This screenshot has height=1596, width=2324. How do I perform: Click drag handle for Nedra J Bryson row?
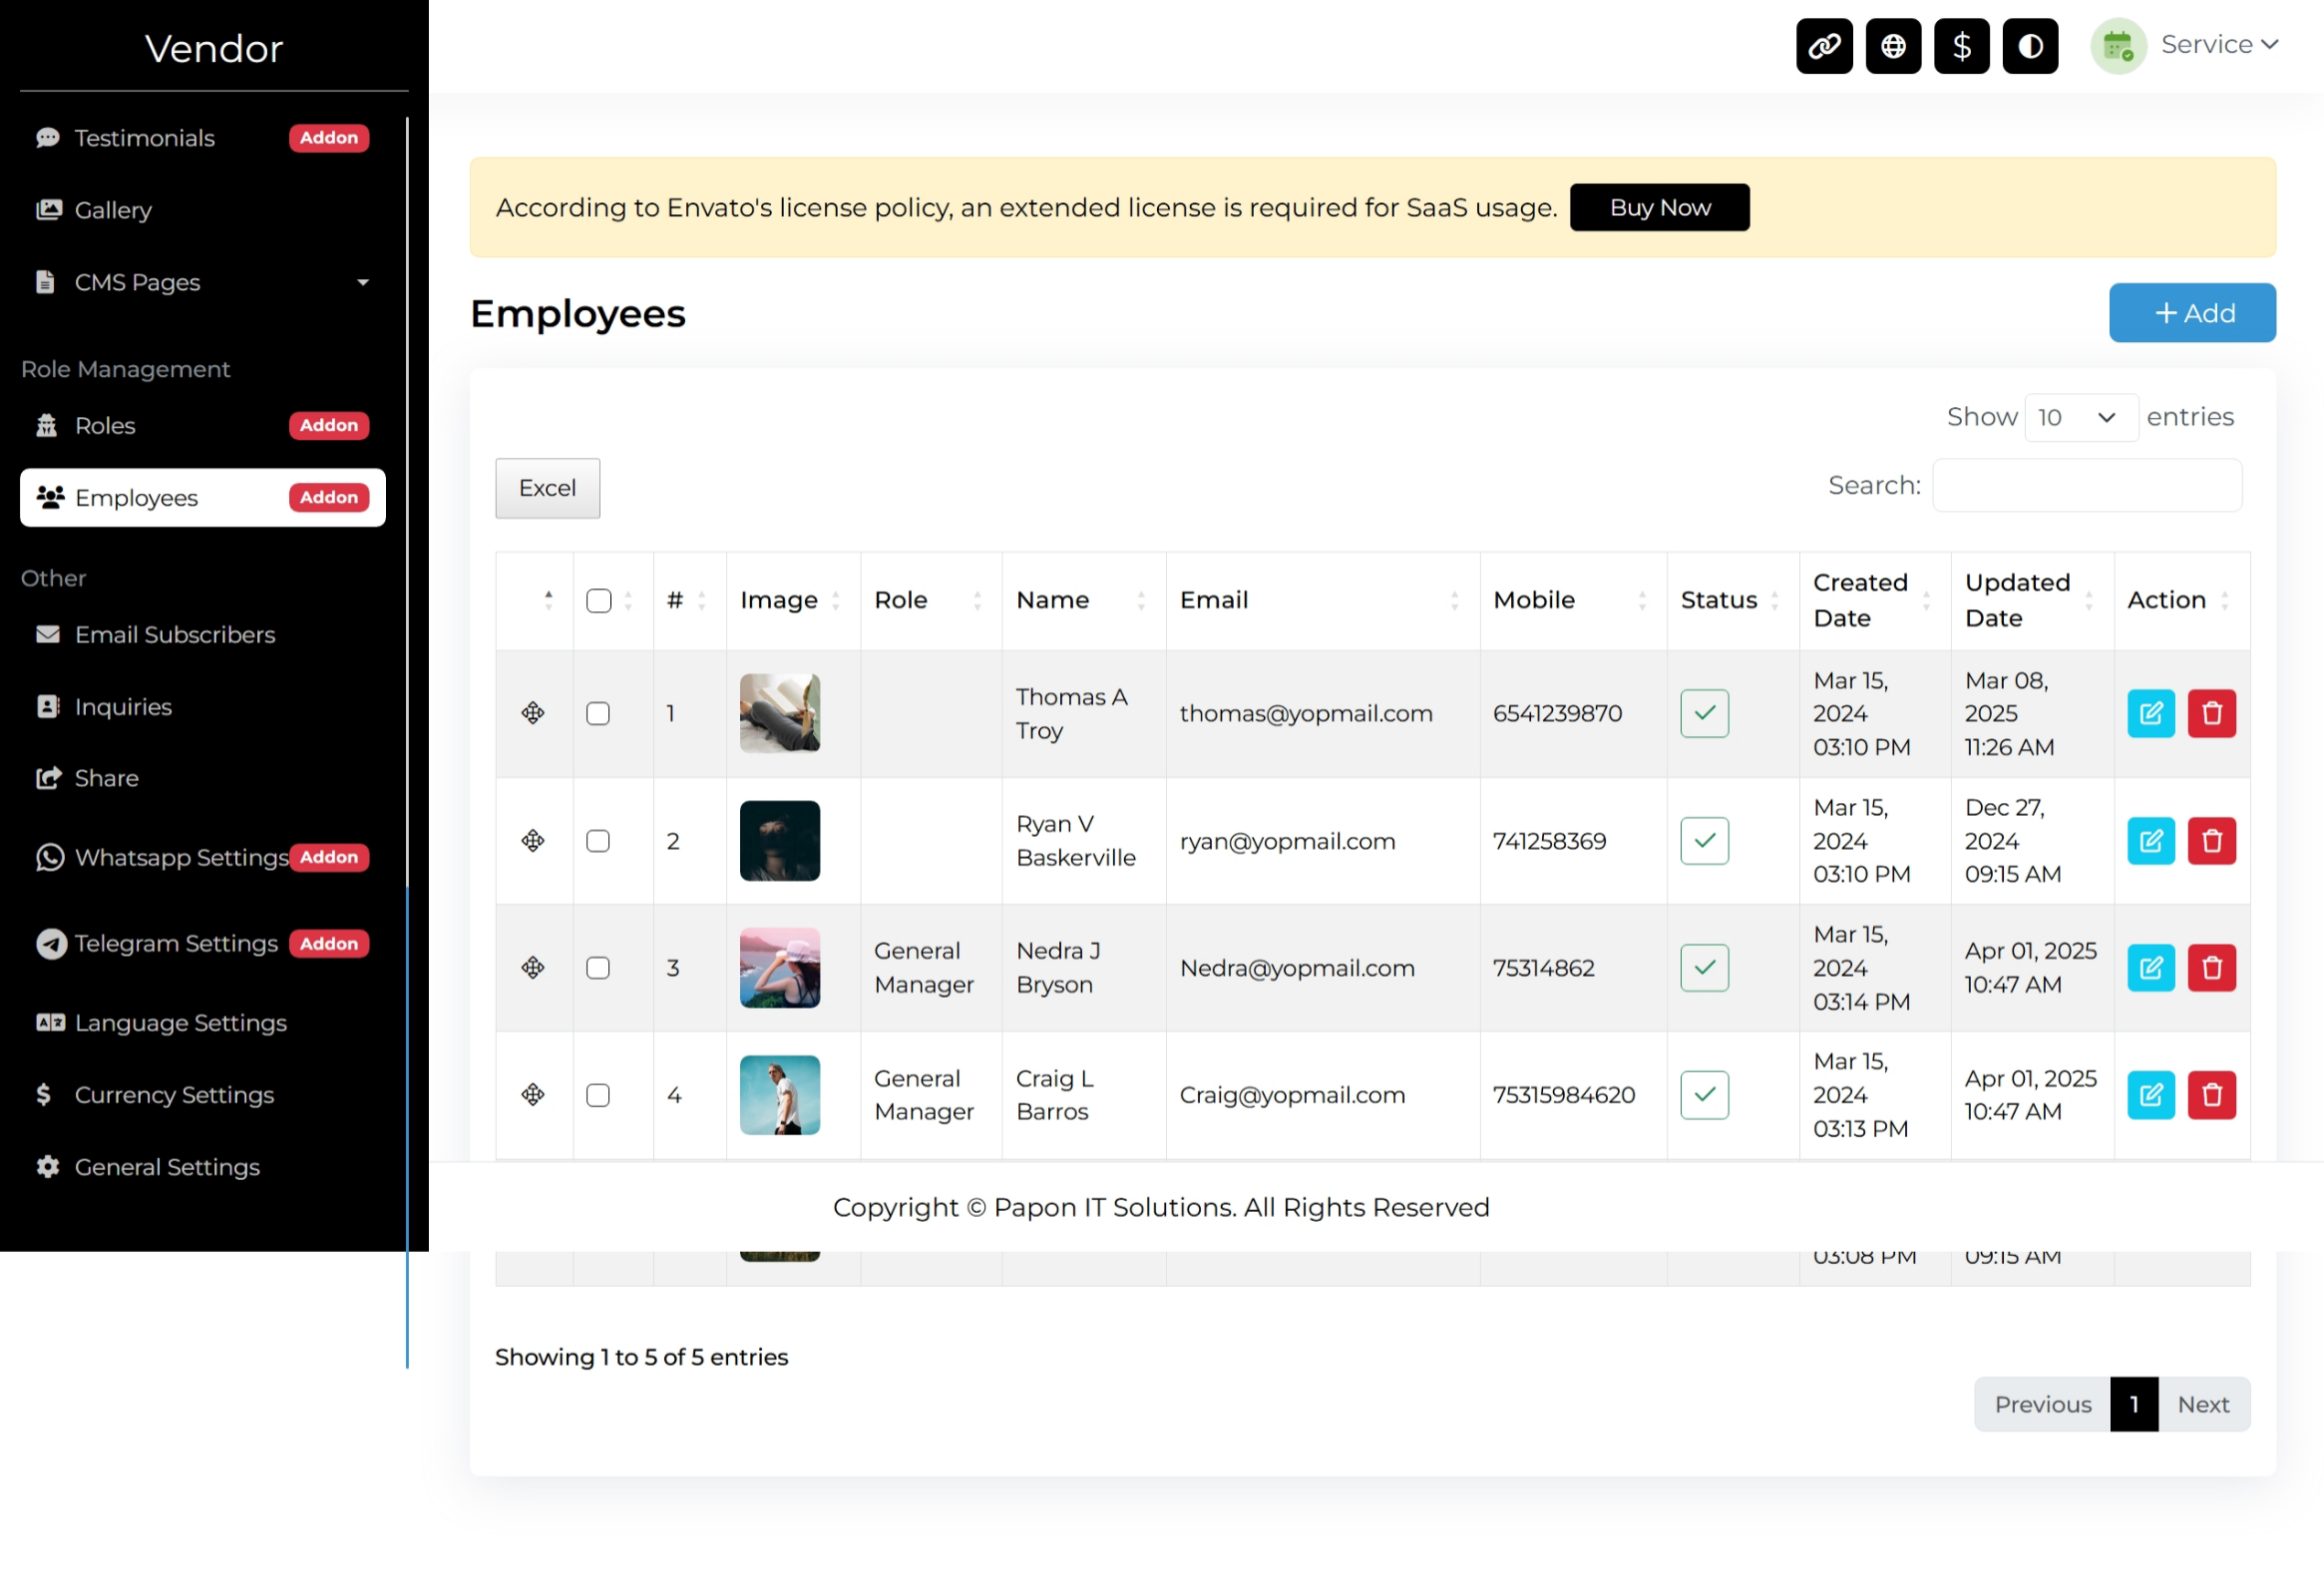click(533, 968)
